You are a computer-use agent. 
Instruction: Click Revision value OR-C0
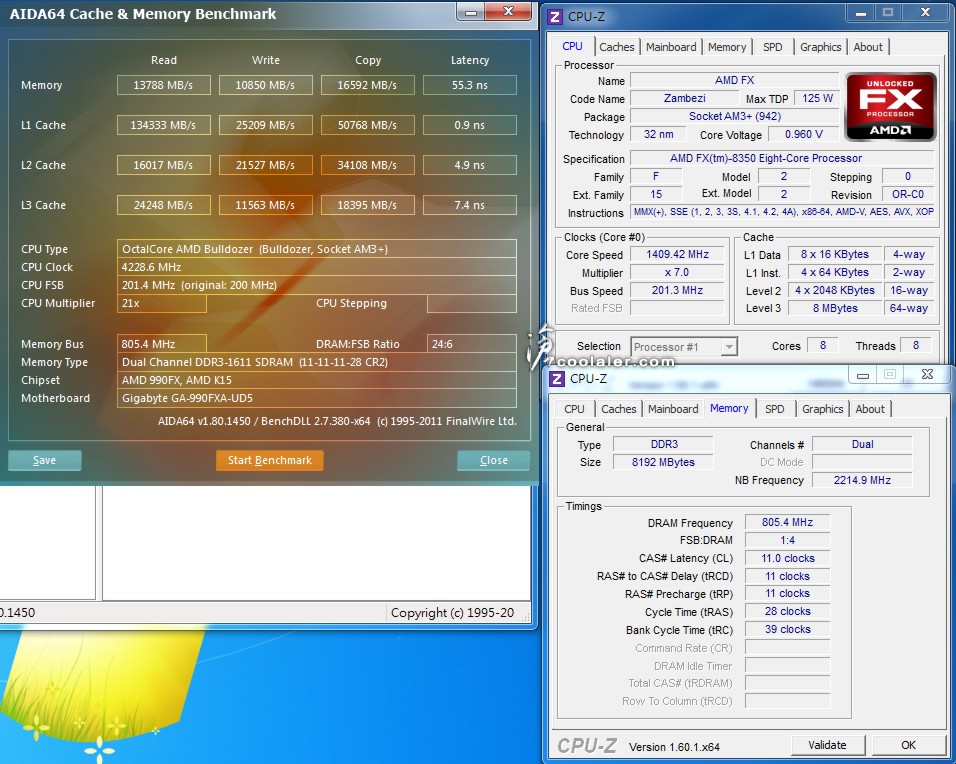(x=907, y=195)
